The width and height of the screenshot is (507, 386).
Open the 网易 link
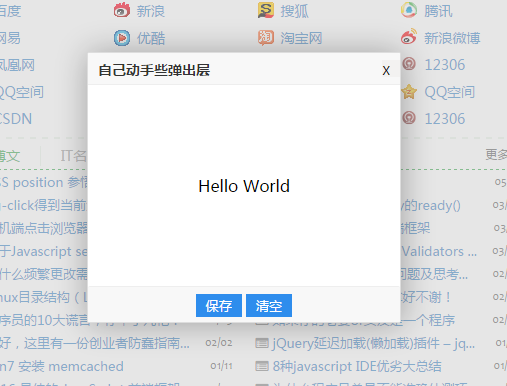click(x=10, y=38)
